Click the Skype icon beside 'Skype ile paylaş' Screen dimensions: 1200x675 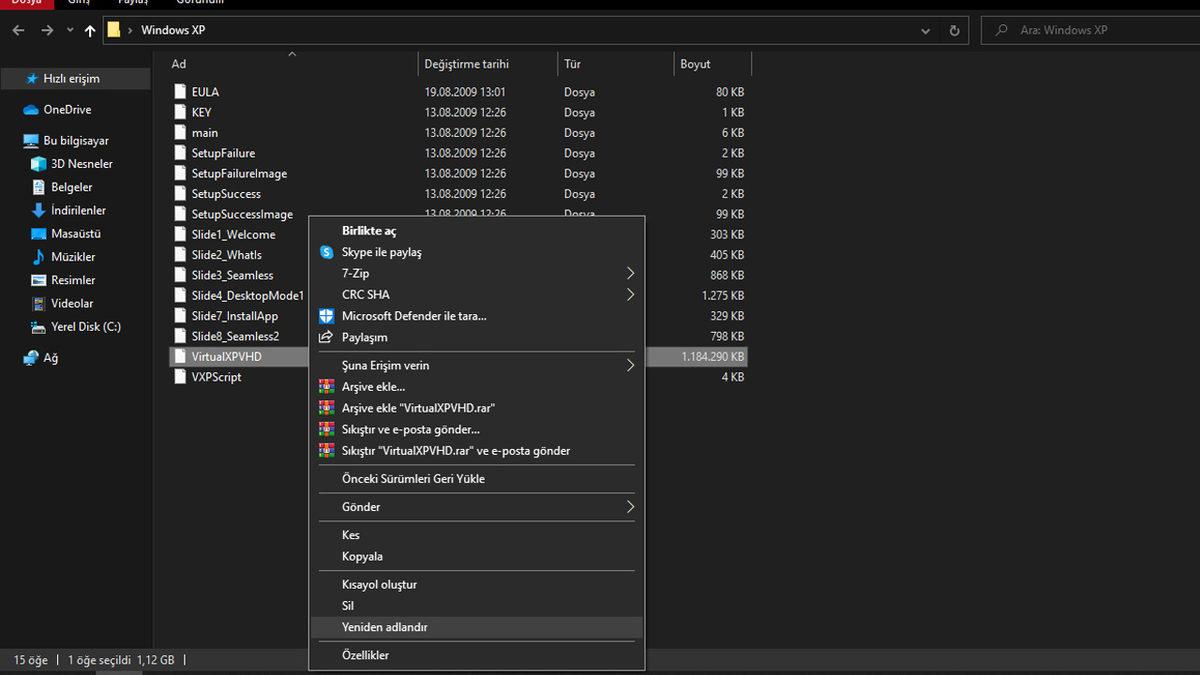[x=326, y=252]
